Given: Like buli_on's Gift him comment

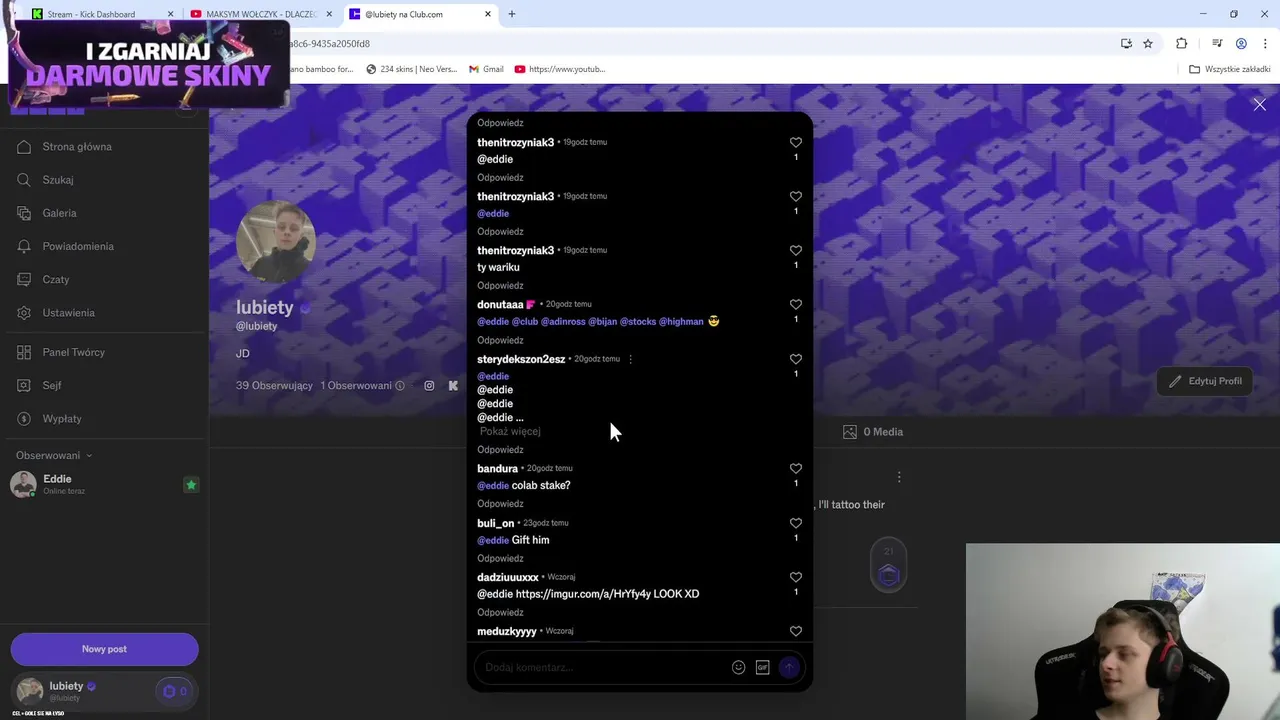Looking at the screenshot, I should pos(796,523).
